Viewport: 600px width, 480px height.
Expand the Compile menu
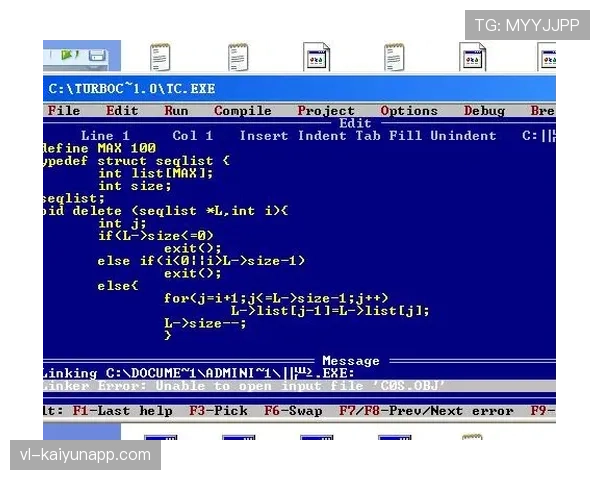(242, 111)
